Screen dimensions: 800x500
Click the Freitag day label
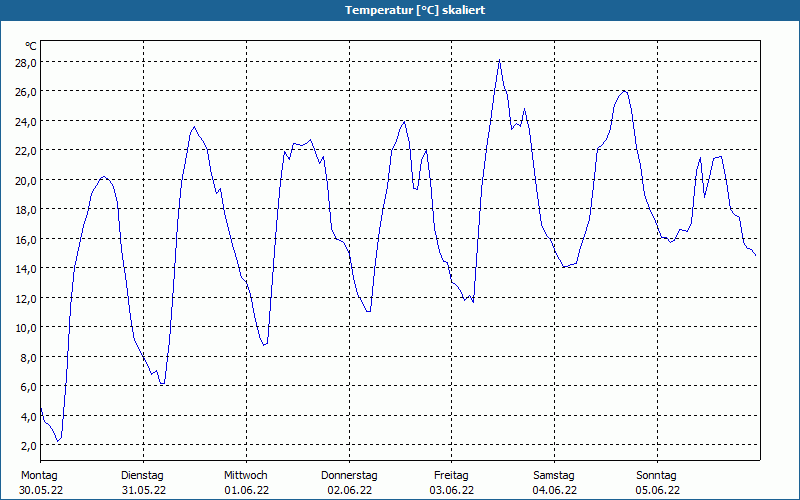[451, 476]
